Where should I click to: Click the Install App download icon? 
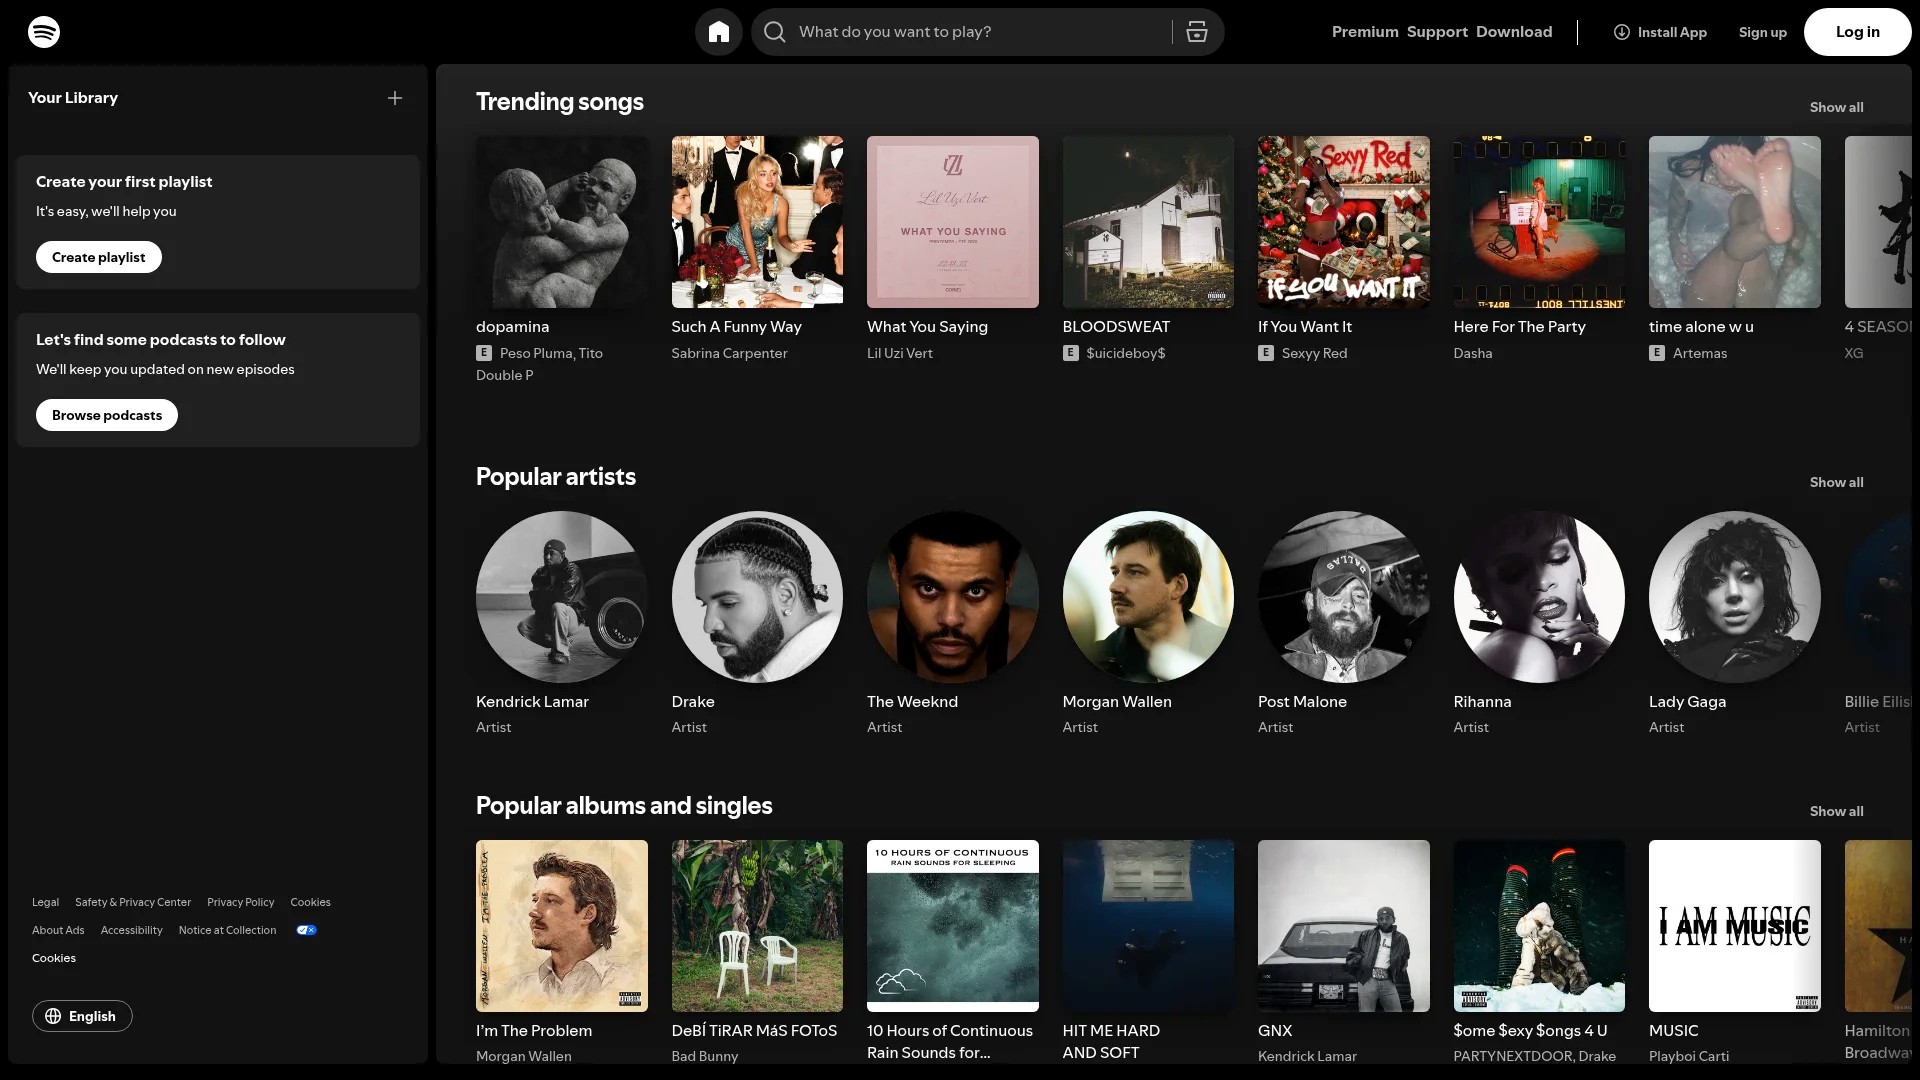pos(1622,32)
